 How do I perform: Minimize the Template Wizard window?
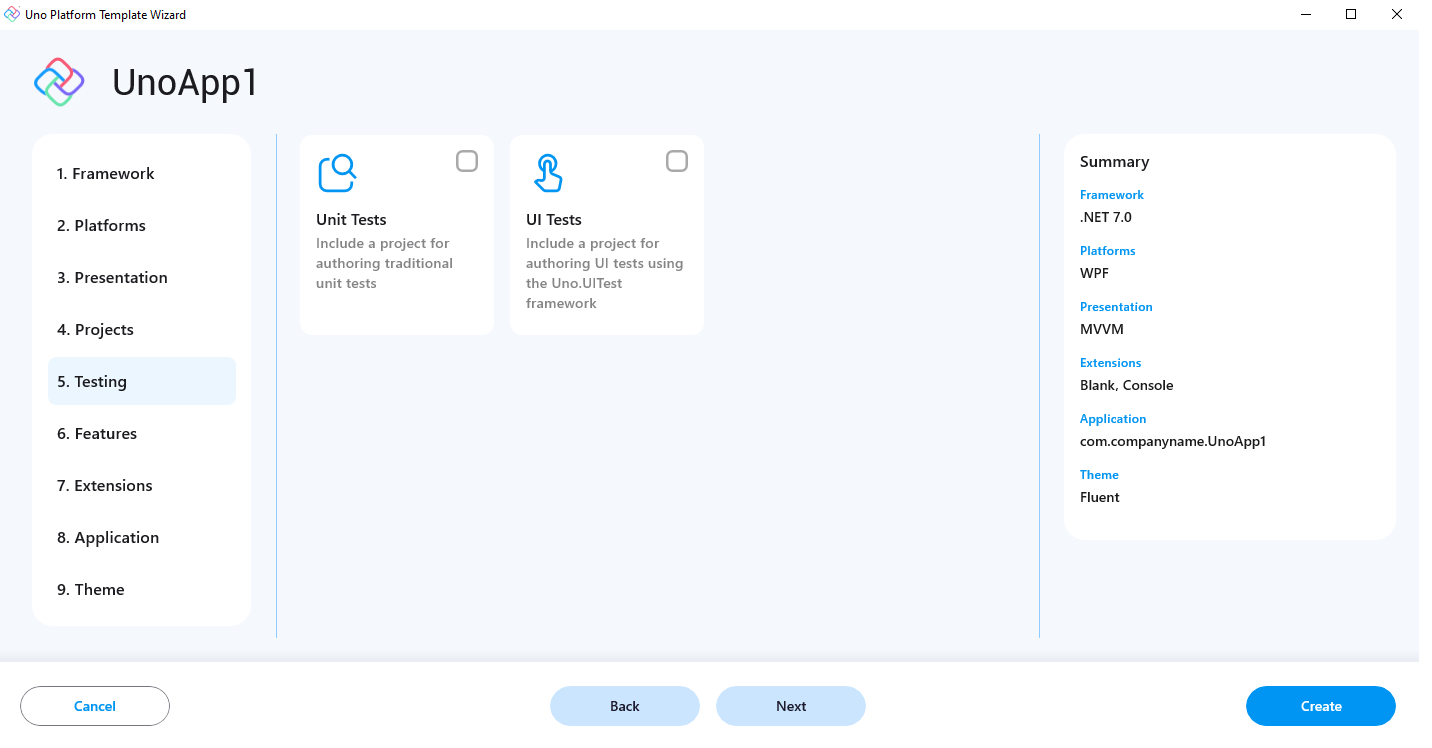(x=1305, y=14)
